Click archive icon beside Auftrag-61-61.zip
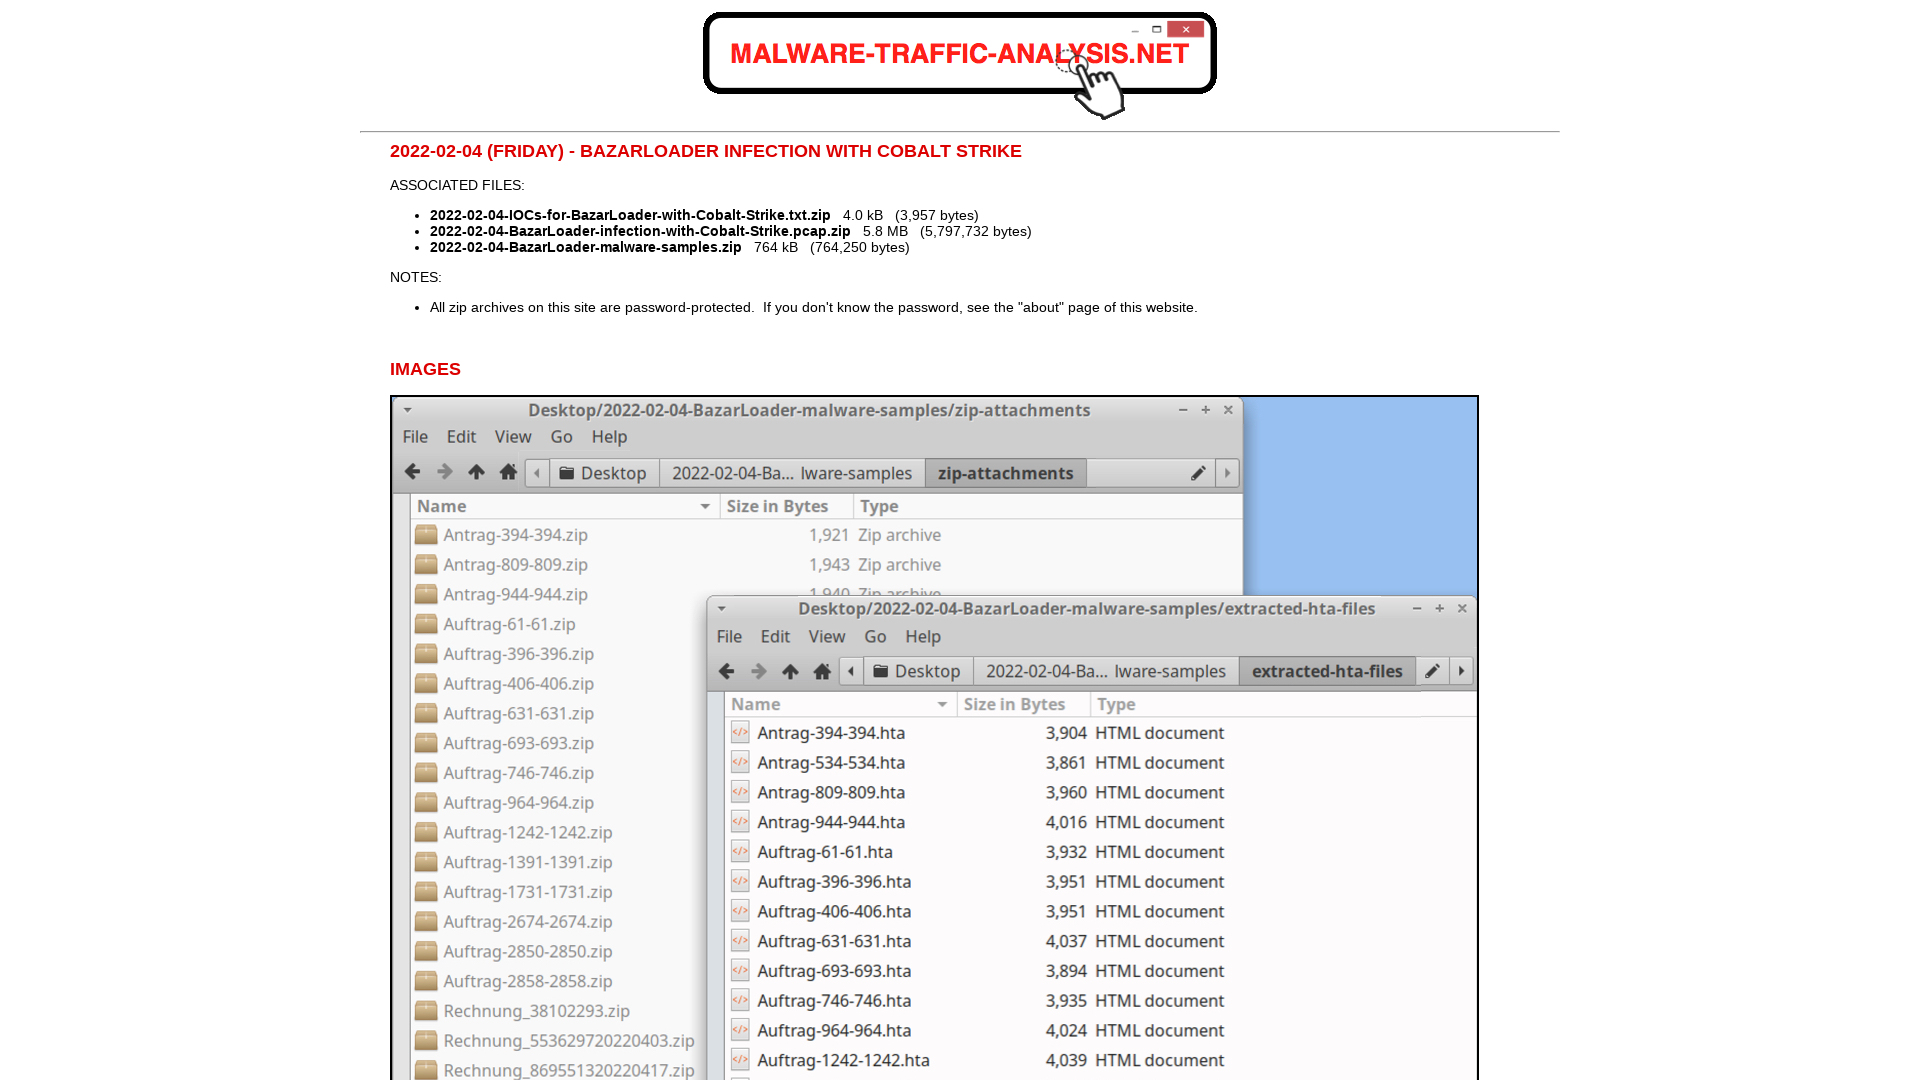Image resolution: width=1920 pixels, height=1080 pixels. click(x=426, y=624)
